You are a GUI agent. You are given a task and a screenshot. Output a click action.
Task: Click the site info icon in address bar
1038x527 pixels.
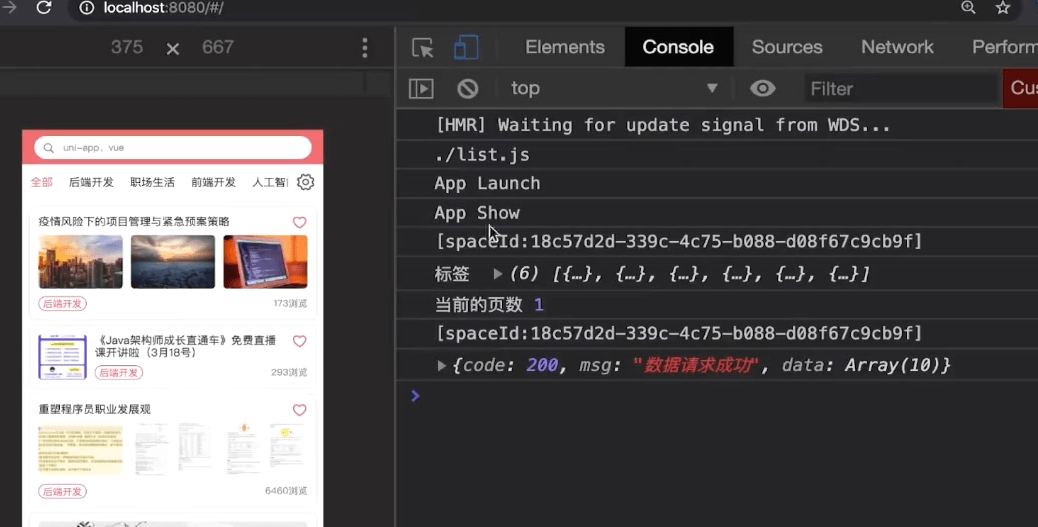click(87, 8)
